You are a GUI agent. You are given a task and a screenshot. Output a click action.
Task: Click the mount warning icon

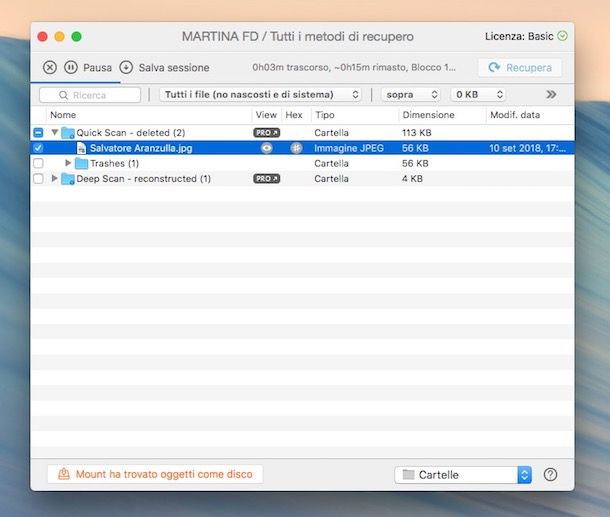[64, 474]
